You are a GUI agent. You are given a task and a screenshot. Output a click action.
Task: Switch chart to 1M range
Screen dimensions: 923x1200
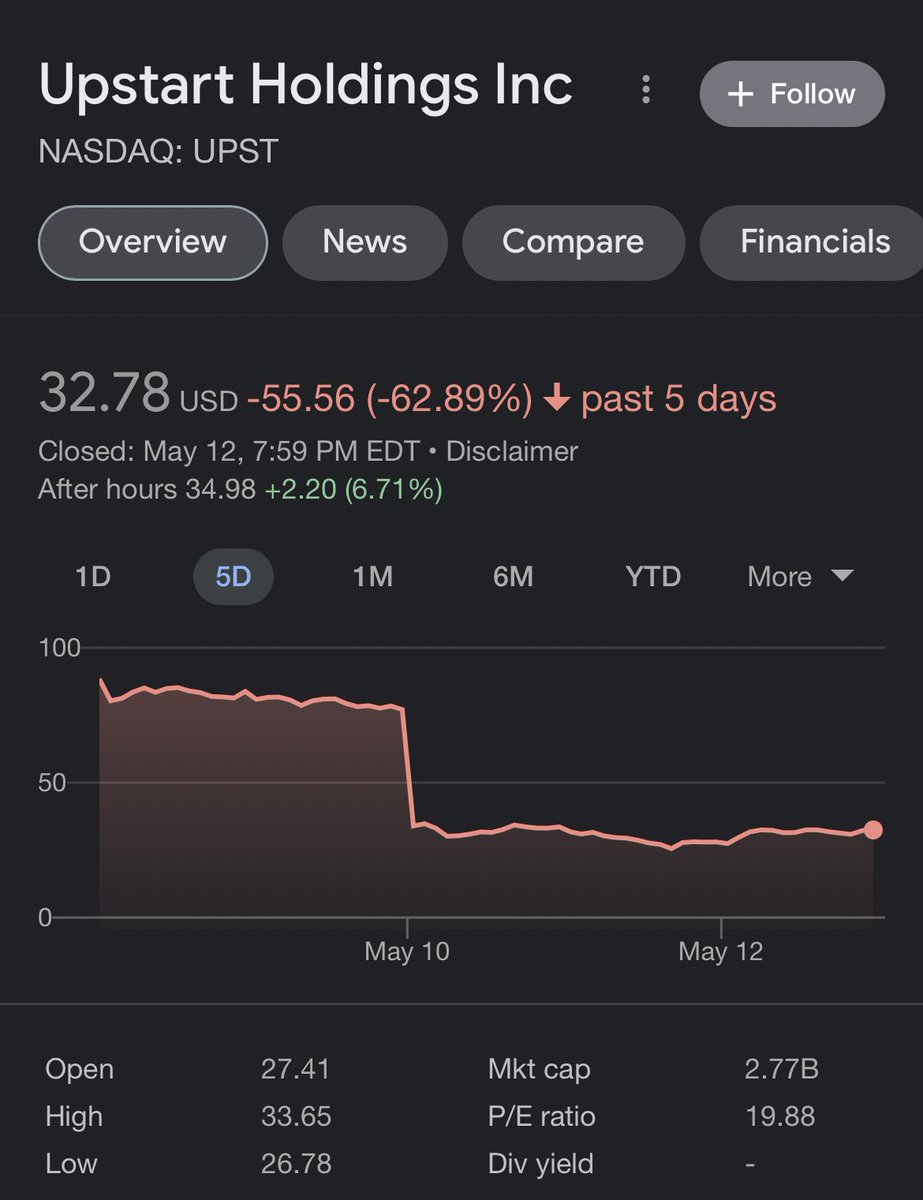373,577
